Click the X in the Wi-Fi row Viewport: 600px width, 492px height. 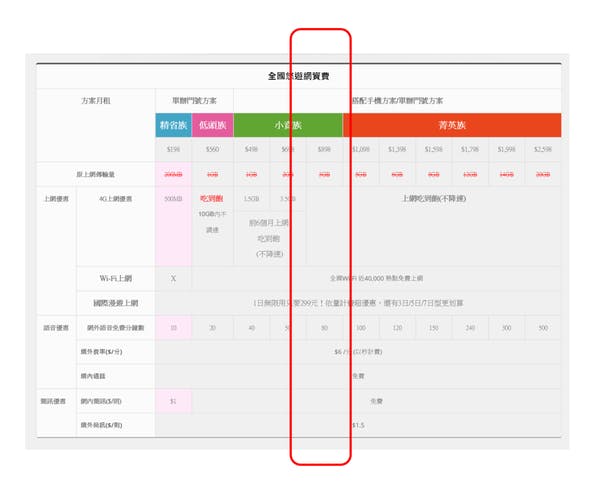pos(173,279)
